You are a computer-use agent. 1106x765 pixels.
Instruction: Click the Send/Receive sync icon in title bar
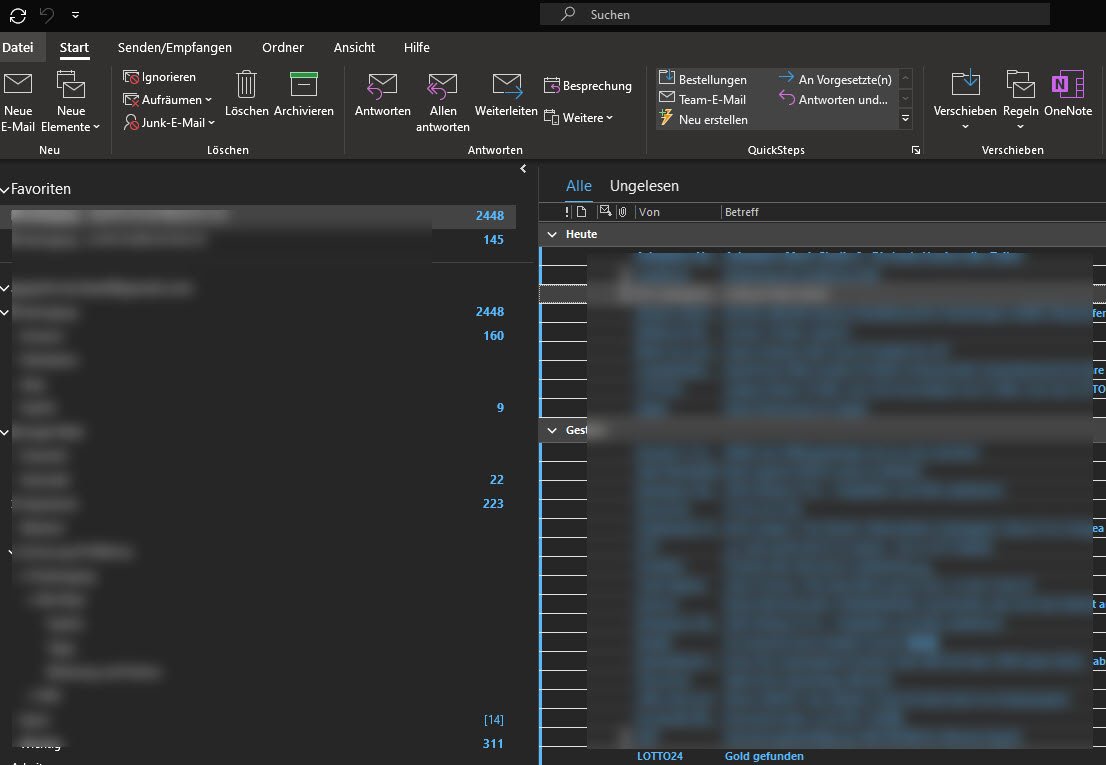click(18, 16)
